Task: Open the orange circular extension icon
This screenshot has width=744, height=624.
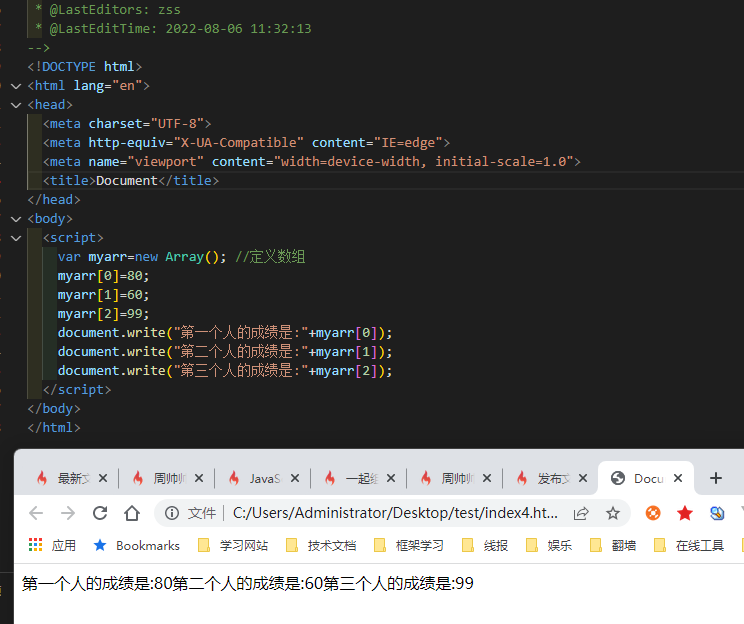Action: tap(653, 513)
